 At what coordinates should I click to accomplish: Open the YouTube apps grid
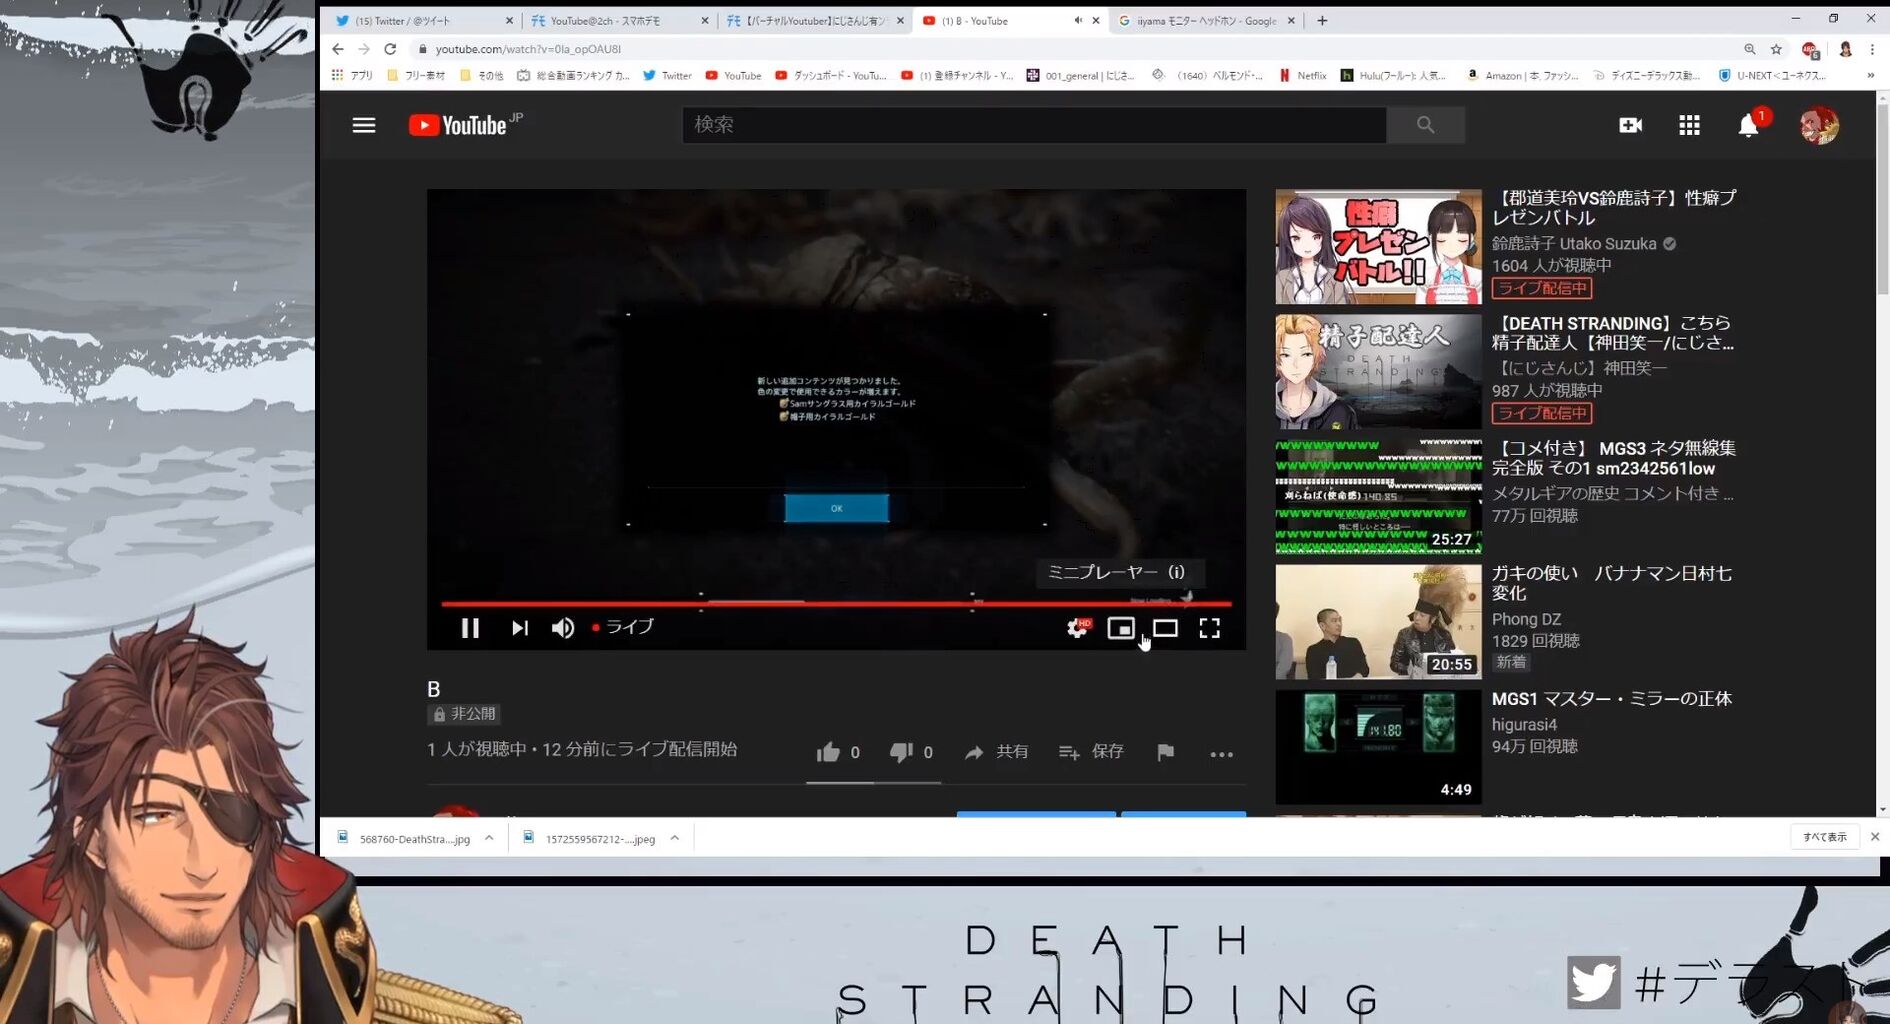pos(1689,125)
